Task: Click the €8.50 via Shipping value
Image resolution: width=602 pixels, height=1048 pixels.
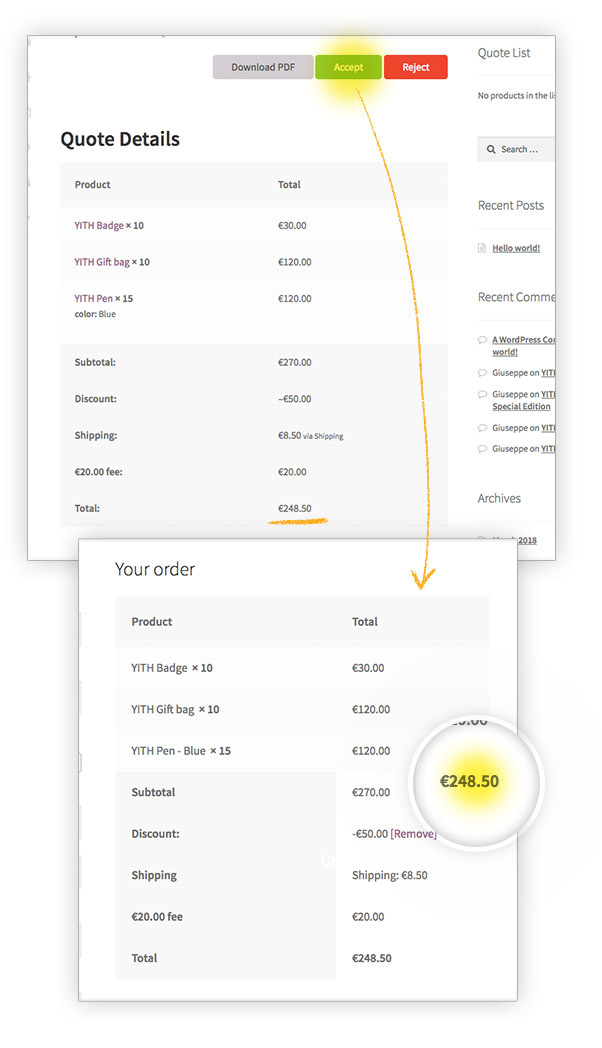Action: [311, 435]
